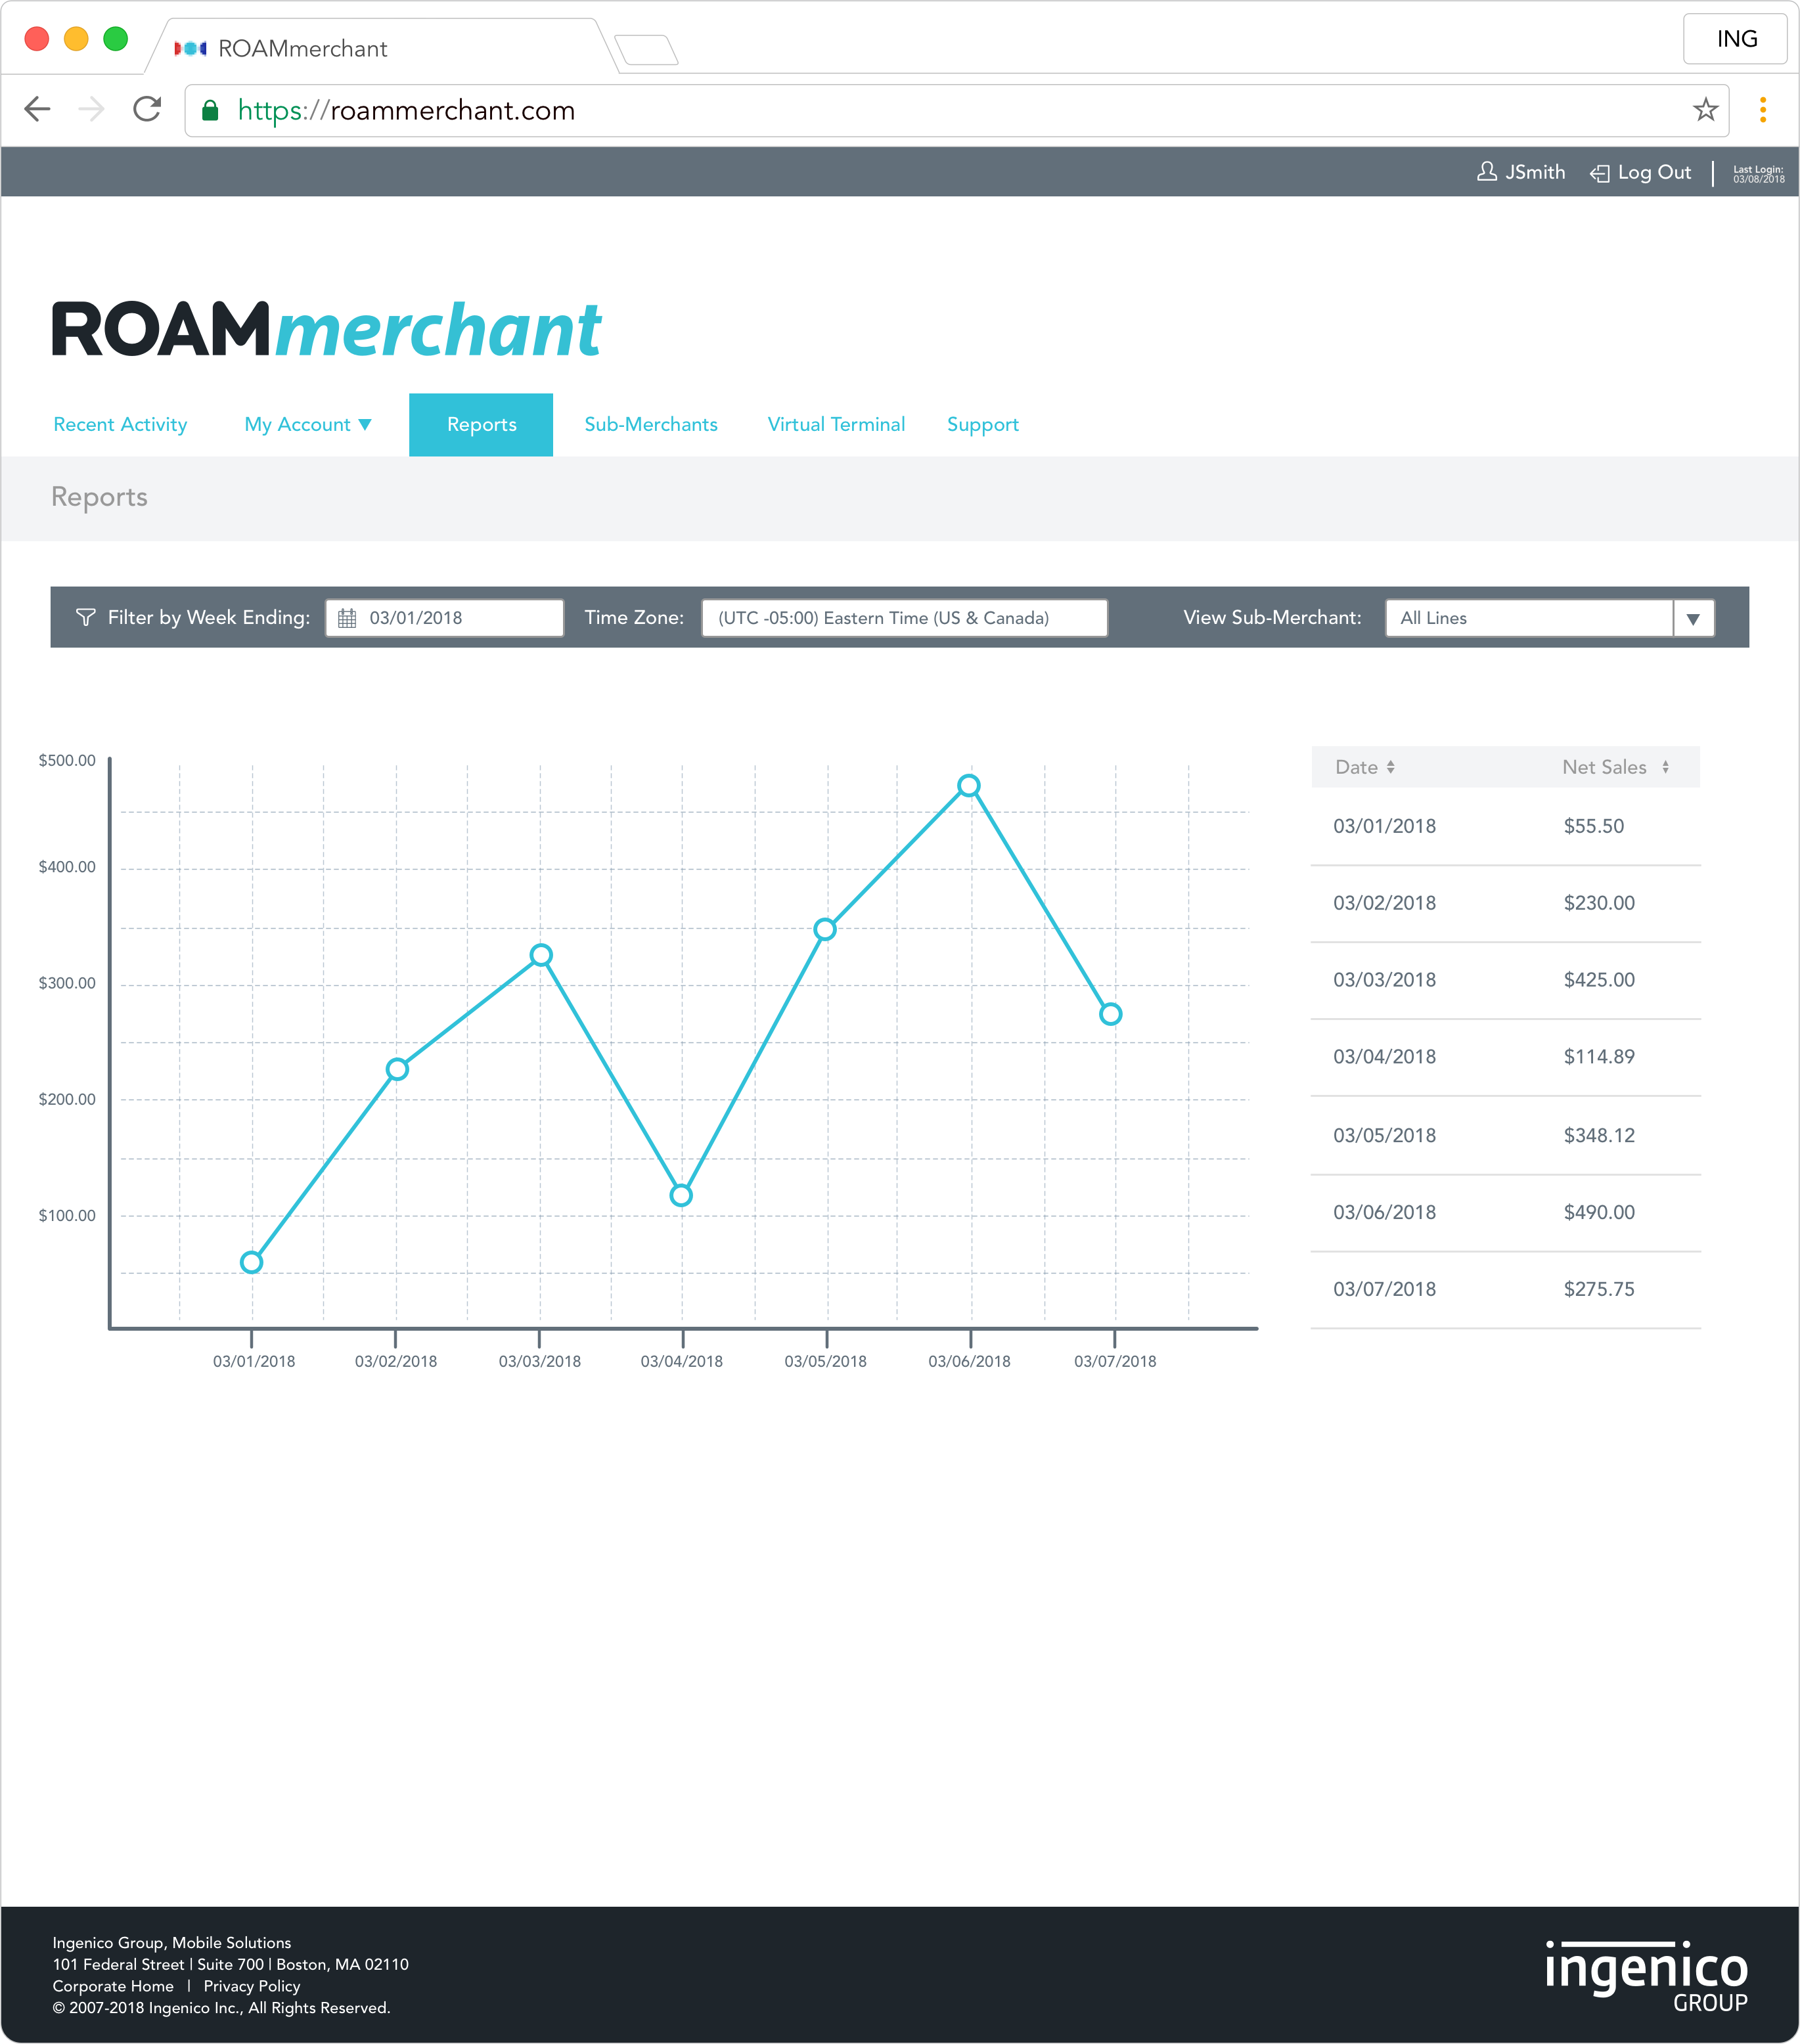Select net sales value $490.00
The image size is (1800, 2044).
pos(1599,1213)
